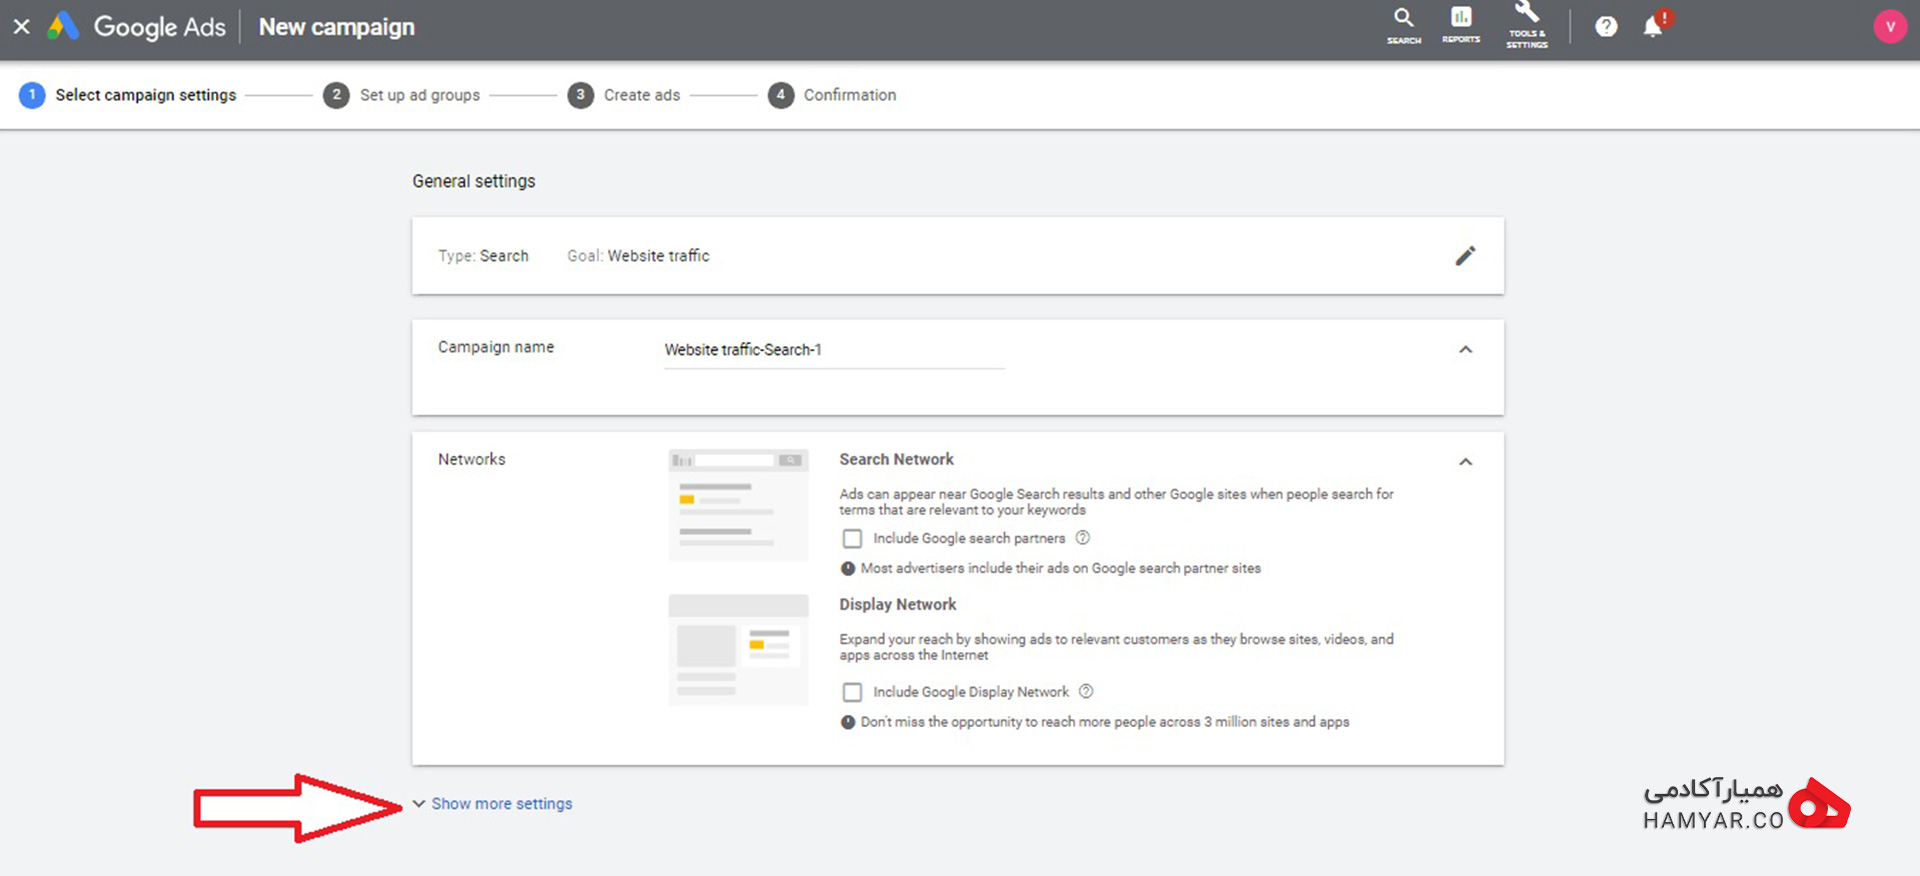Viewport: 1920px width, 876px height.
Task: Enable Include Google Display Network checkbox
Action: click(x=852, y=692)
